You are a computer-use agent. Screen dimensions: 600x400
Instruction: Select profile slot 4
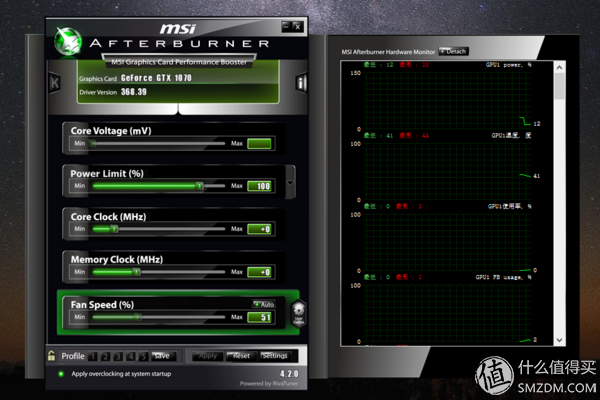(x=130, y=356)
